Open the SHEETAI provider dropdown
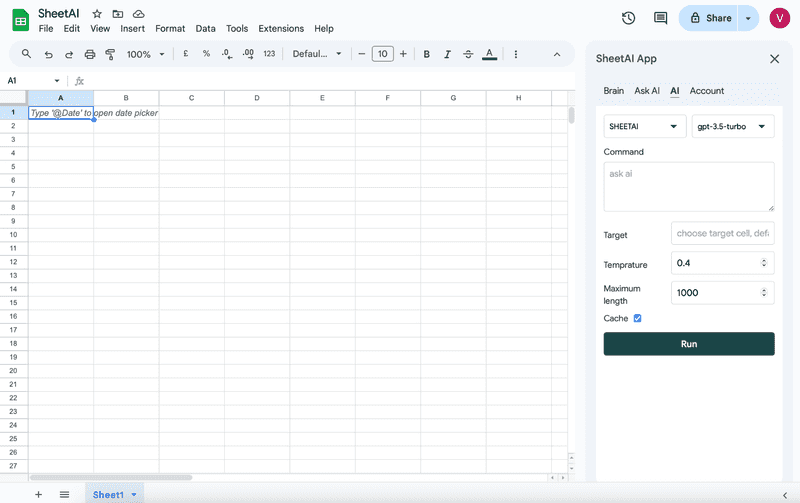This screenshot has height=503, width=800. pos(644,127)
